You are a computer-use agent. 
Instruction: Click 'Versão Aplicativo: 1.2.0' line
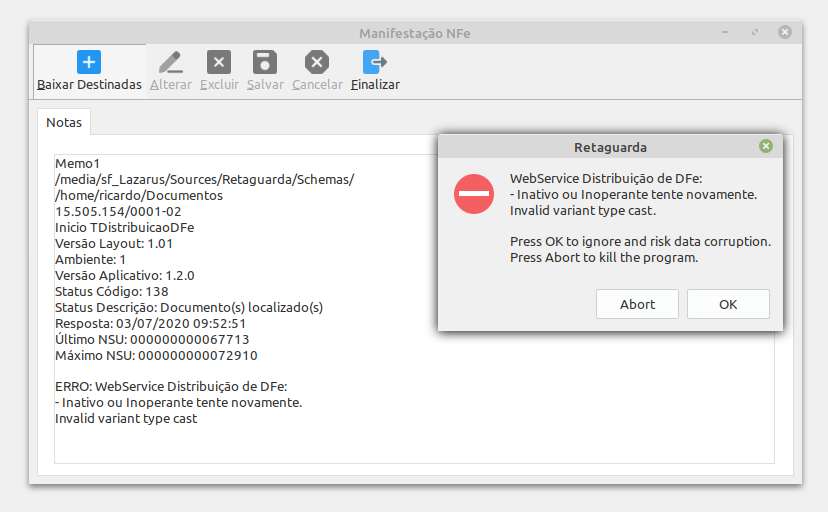(125, 276)
